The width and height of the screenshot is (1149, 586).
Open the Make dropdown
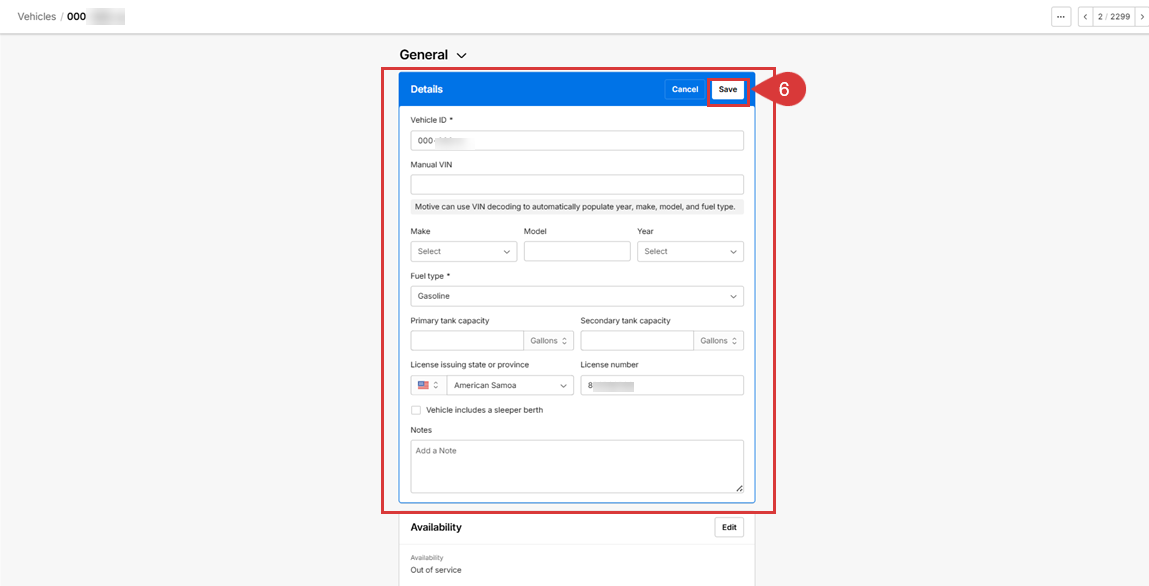463,251
